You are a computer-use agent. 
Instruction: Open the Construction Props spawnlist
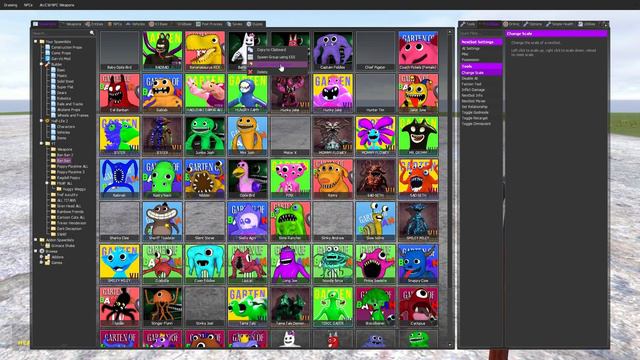point(67,47)
